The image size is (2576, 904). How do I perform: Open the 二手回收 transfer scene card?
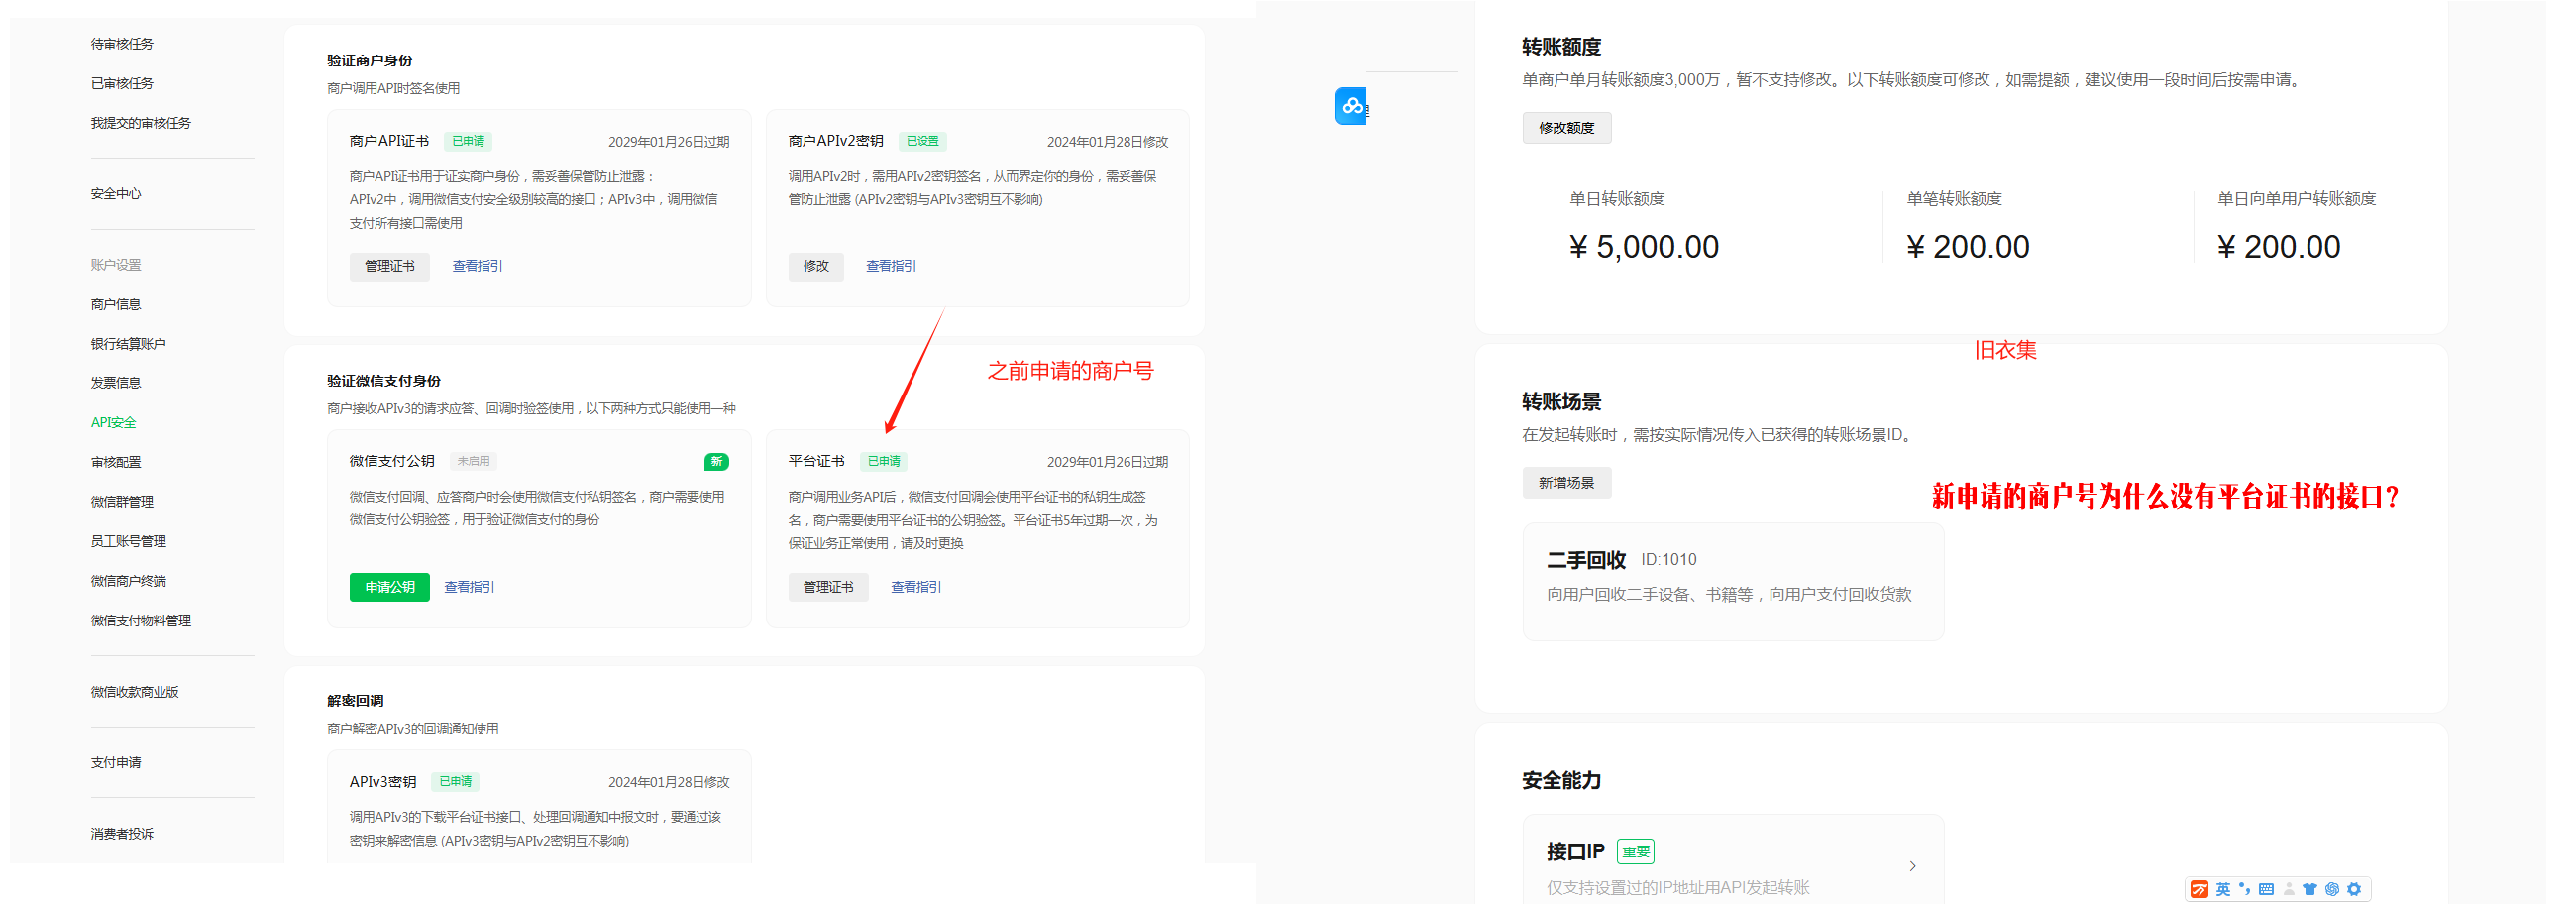(x=1733, y=581)
